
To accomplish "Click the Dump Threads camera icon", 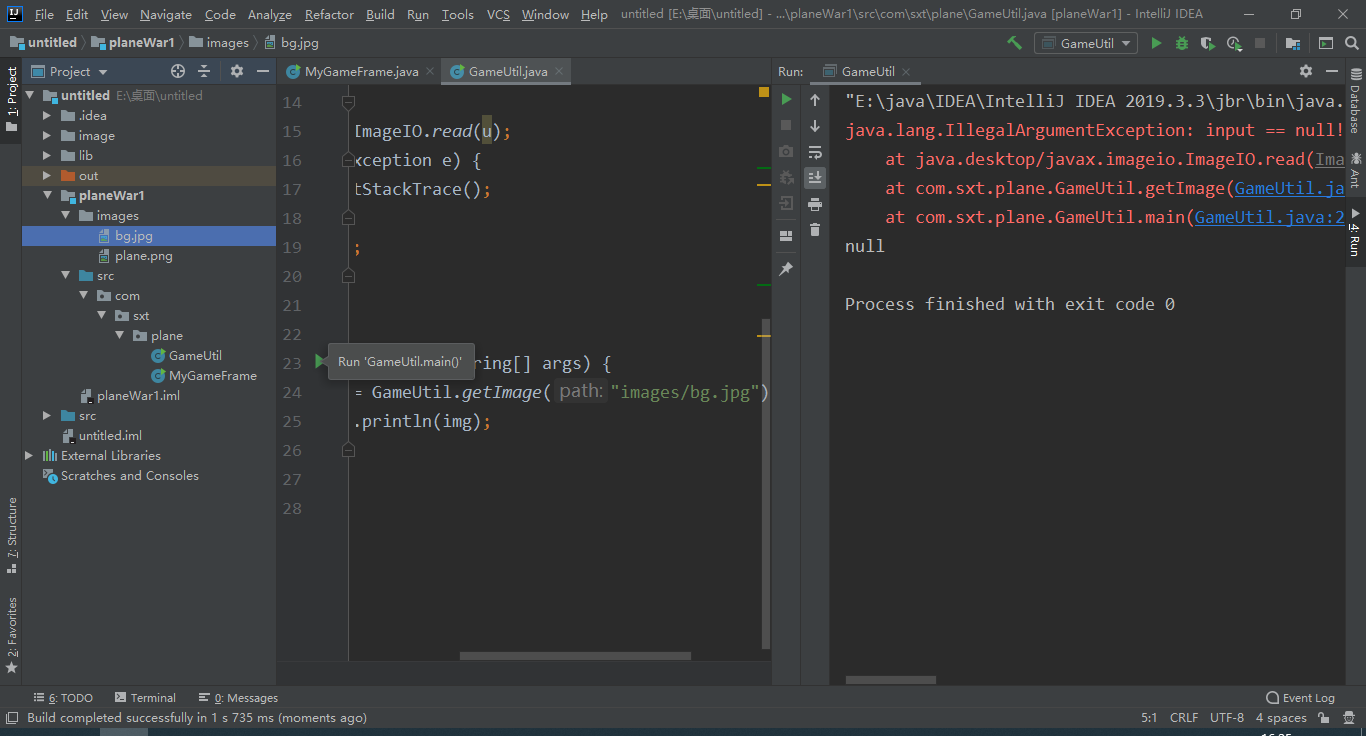I will [x=786, y=151].
